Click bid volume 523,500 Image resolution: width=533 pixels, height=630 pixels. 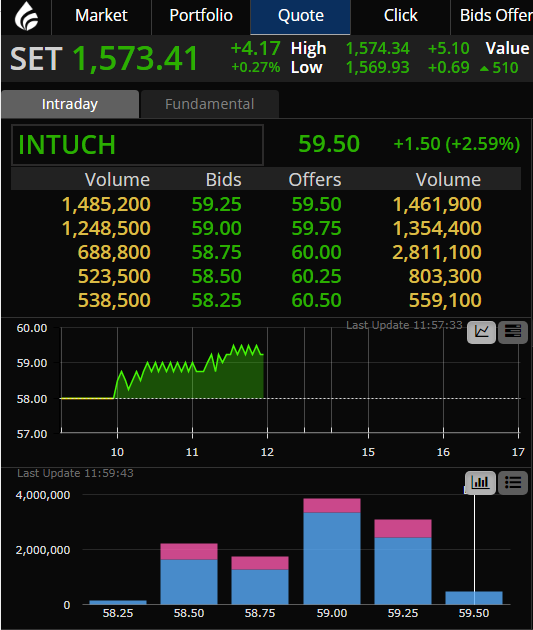[114, 276]
